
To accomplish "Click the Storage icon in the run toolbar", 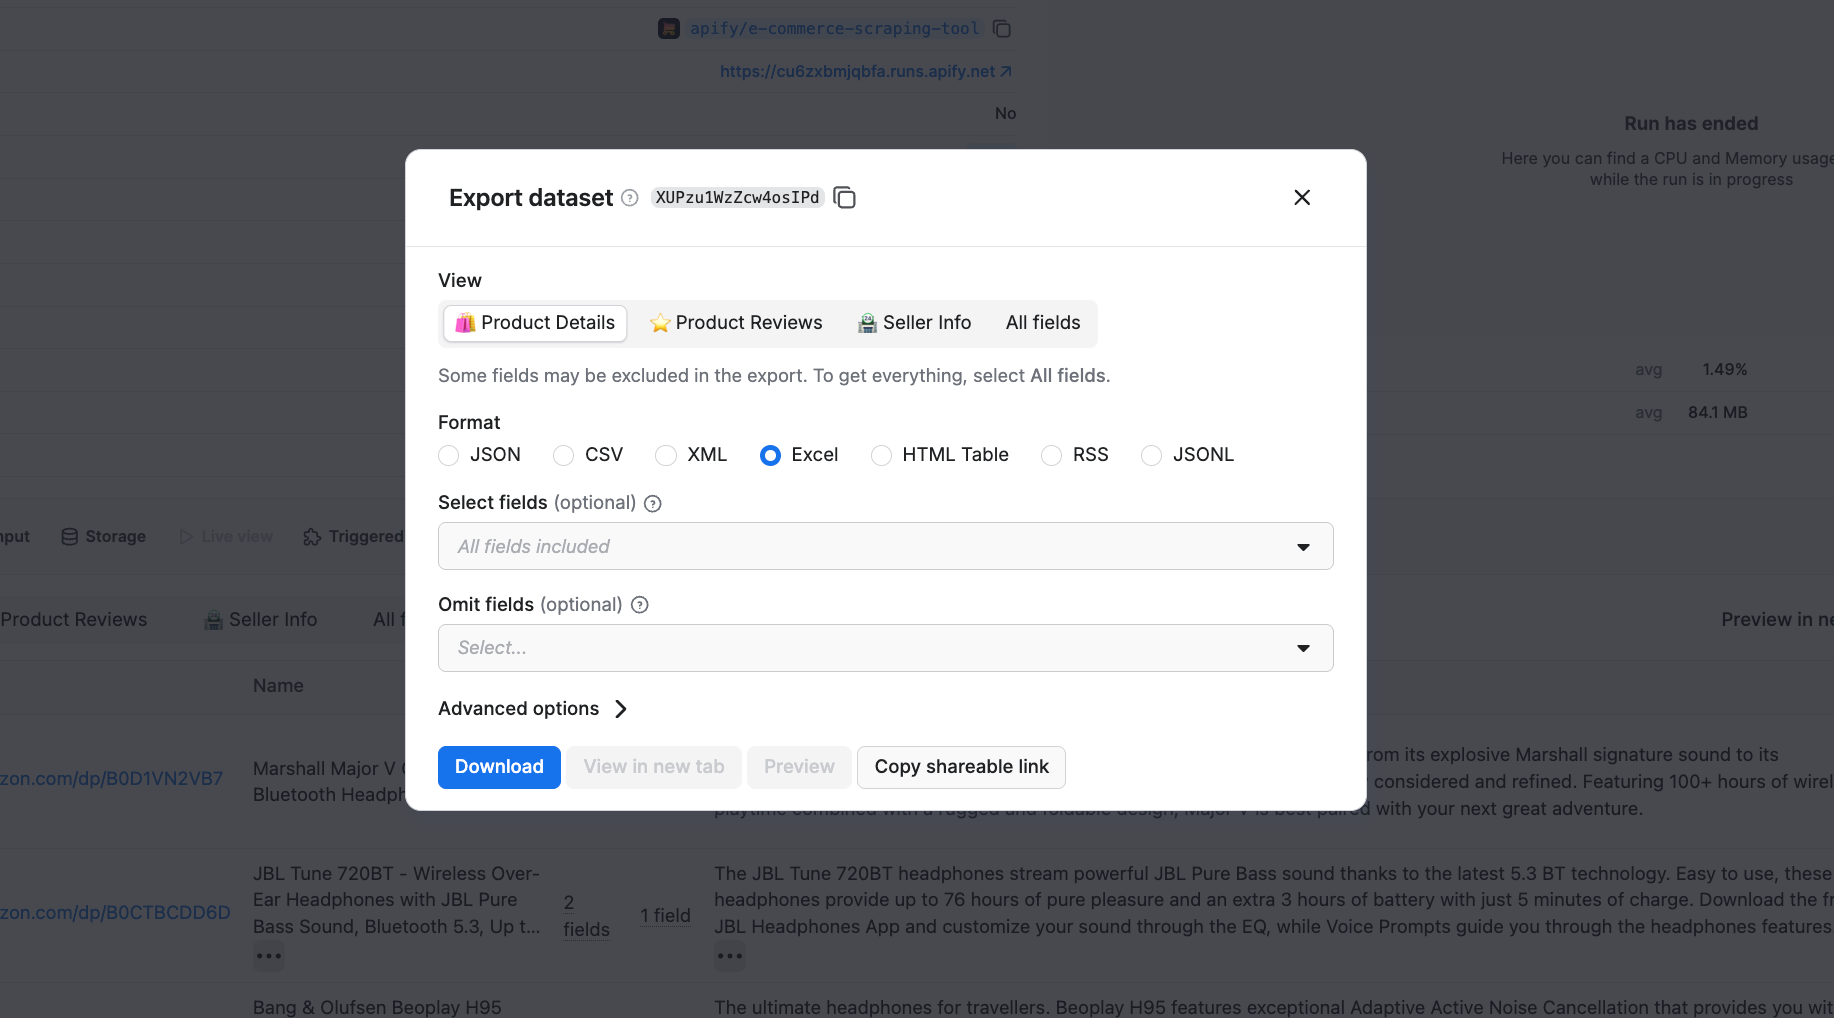I will tap(70, 536).
